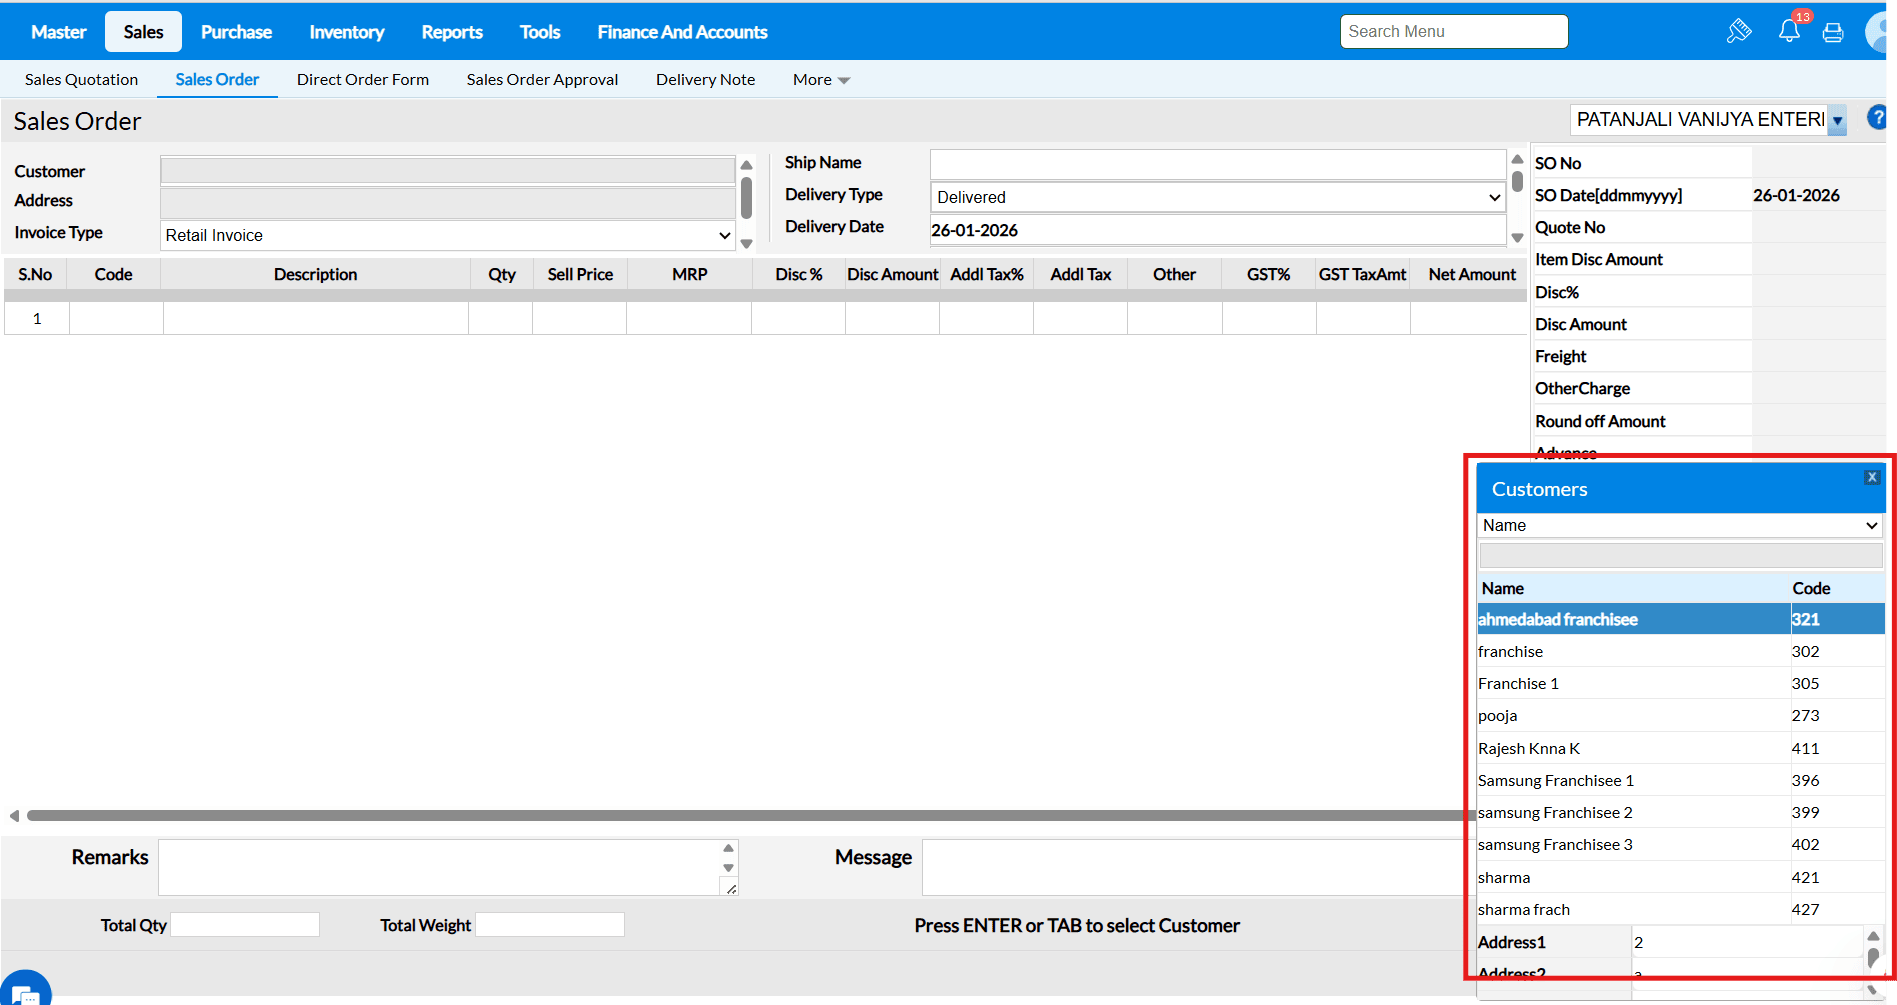The image size is (1897, 1005).
Task: Switch to the Delivery Note tab
Action: click(x=706, y=80)
